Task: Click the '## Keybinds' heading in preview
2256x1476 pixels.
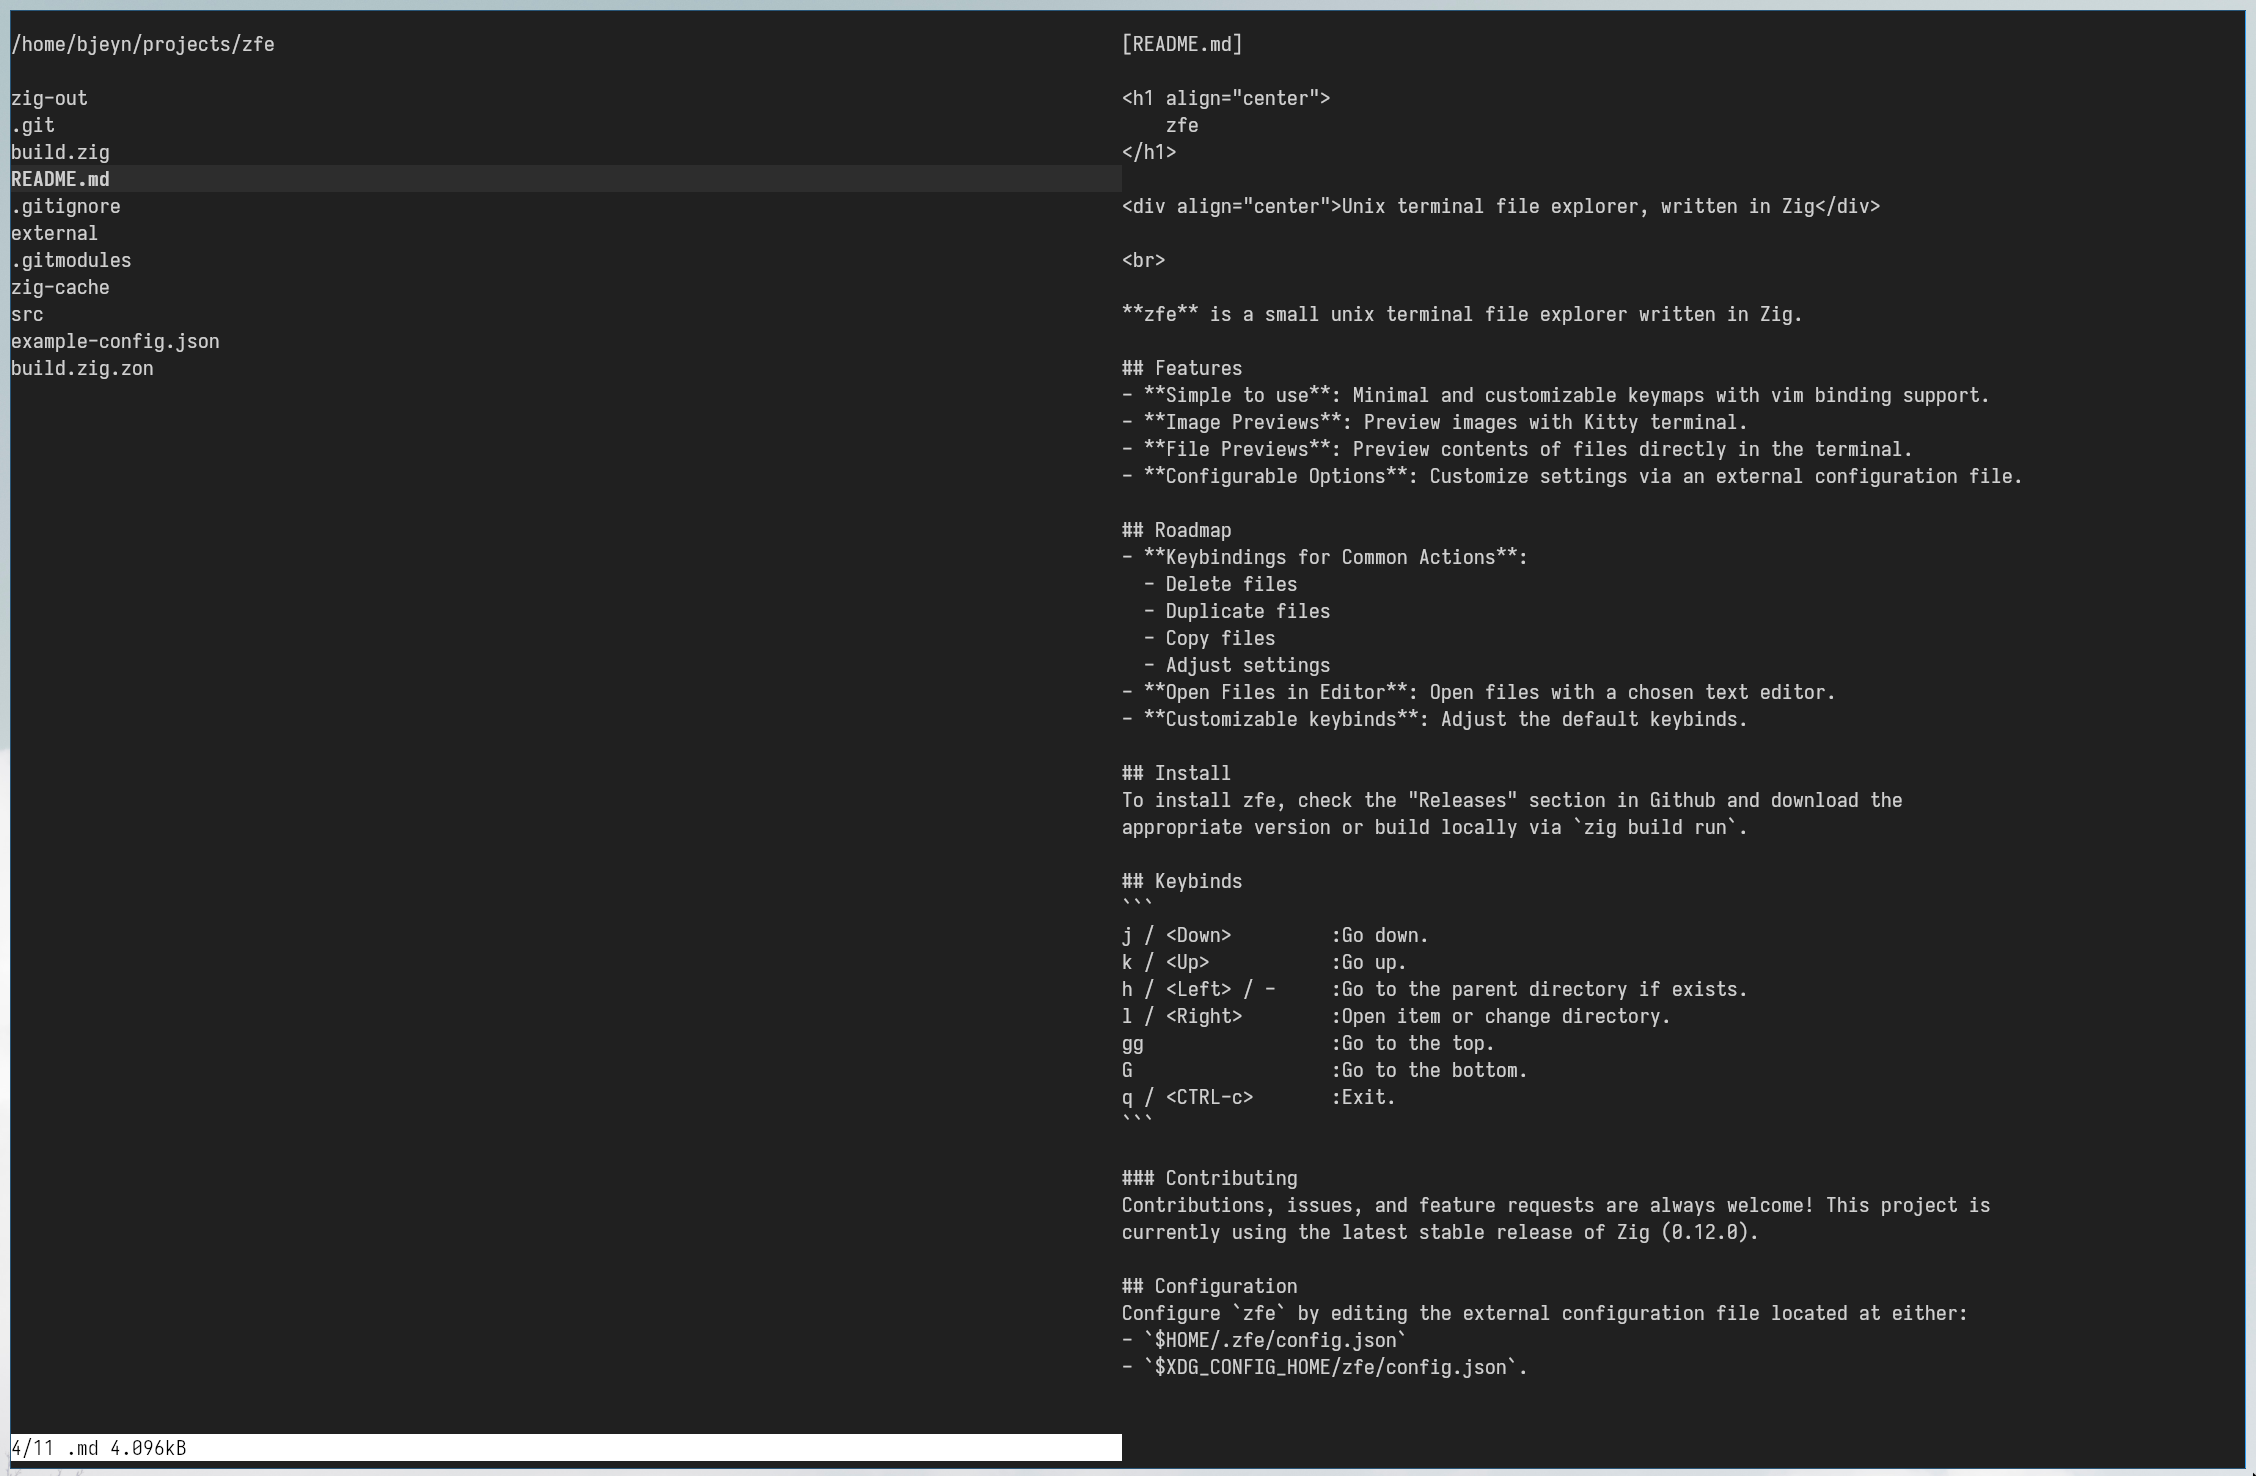Action: coord(1181,881)
